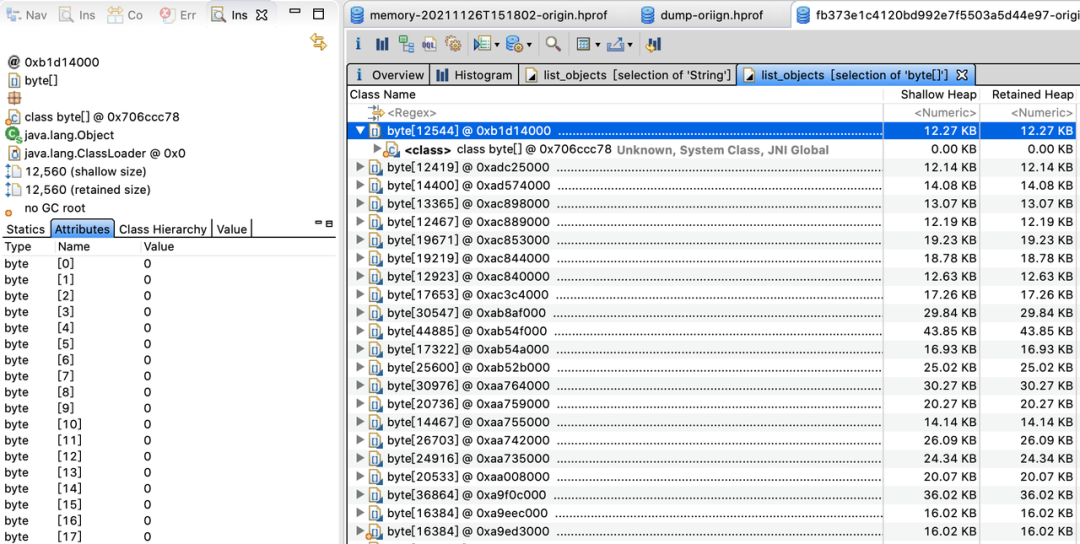Click the thread overview gears icon
The height and width of the screenshot is (544, 1080).
point(453,44)
